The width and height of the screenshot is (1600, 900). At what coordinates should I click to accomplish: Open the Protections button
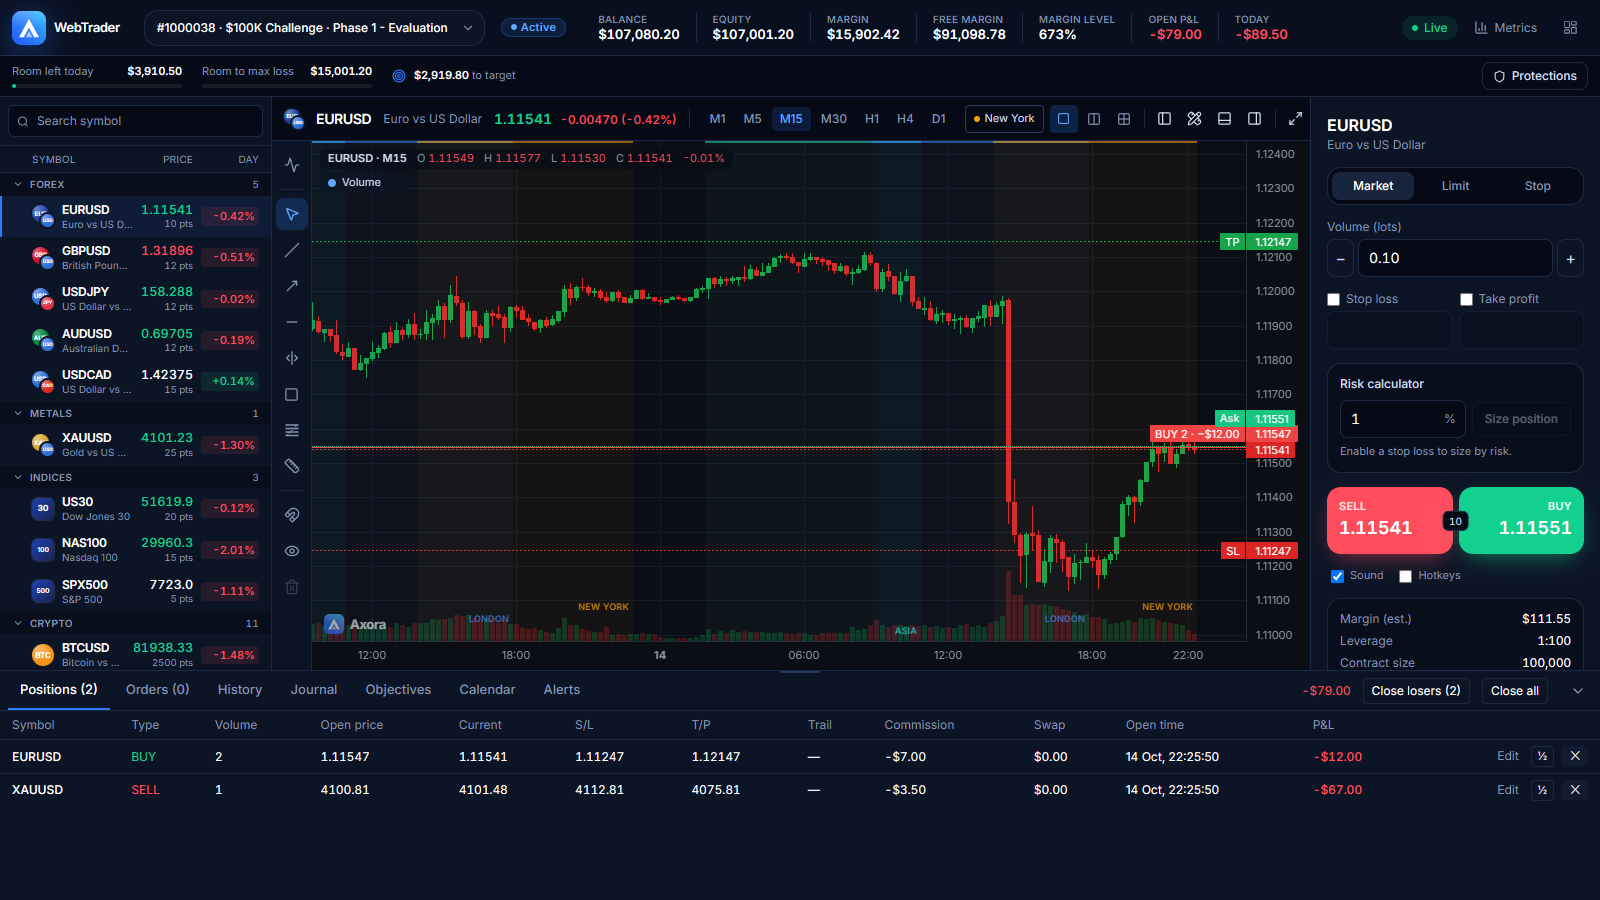(x=1534, y=76)
